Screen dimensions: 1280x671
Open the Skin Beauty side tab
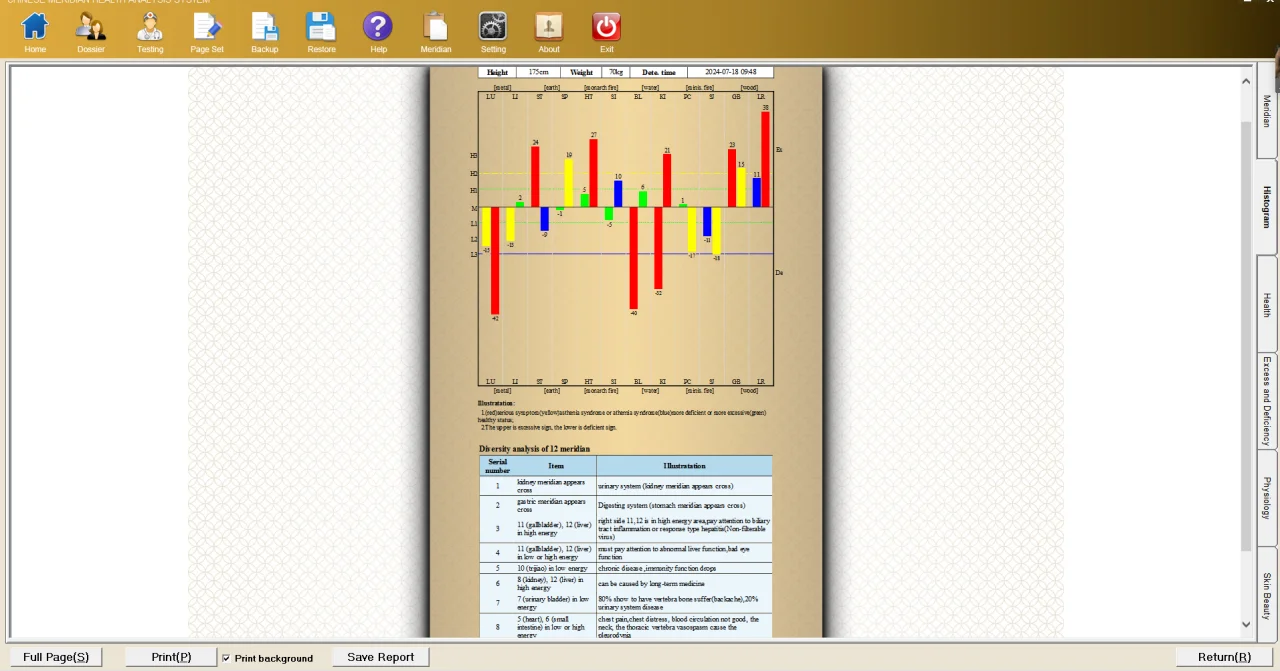[1267, 595]
